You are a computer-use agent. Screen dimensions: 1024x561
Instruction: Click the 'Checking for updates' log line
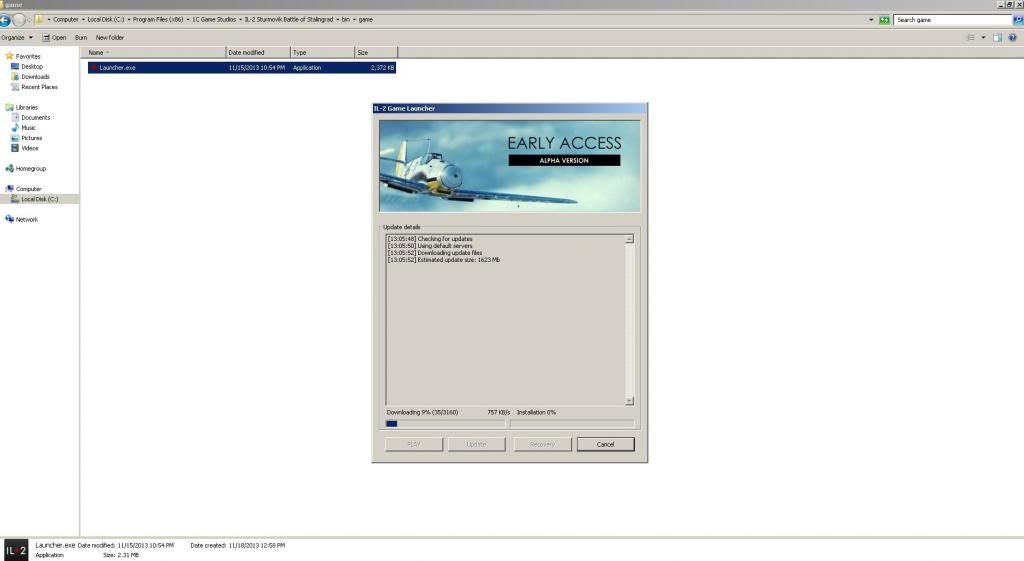430,239
